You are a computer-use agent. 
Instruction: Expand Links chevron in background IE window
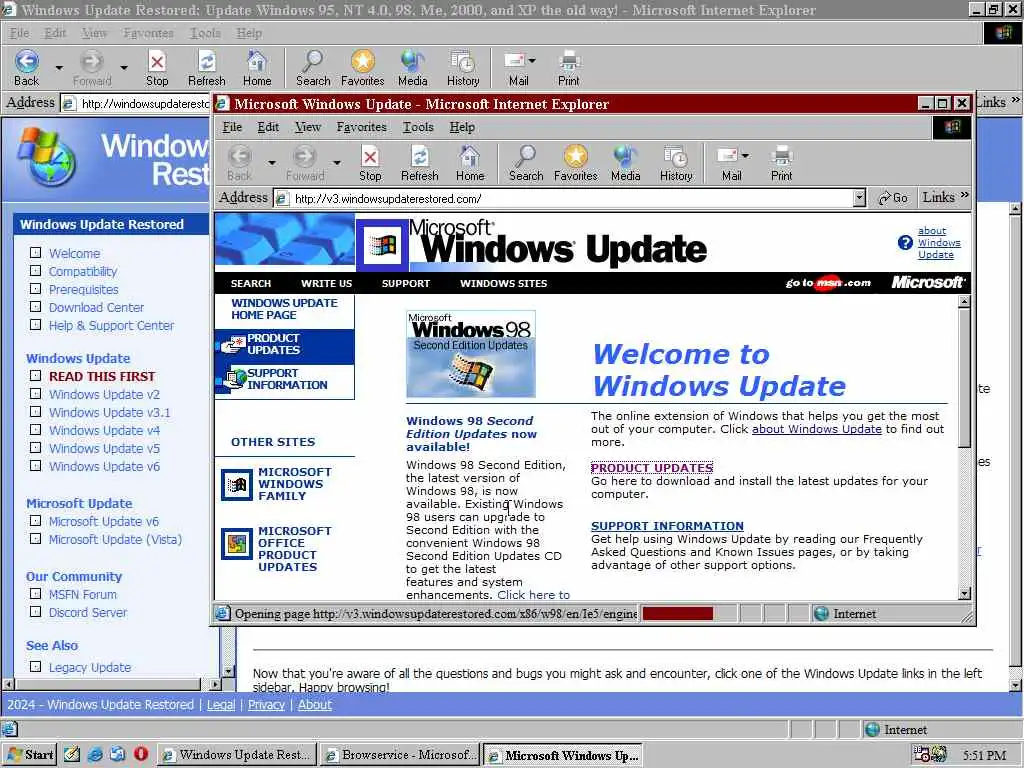(1016, 101)
